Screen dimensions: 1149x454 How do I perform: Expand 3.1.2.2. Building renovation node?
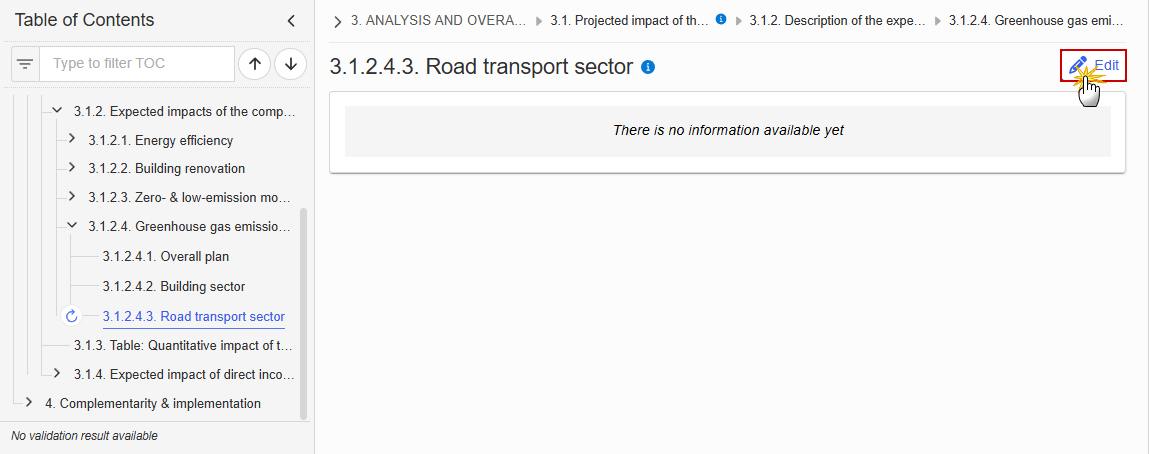tap(71, 168)
